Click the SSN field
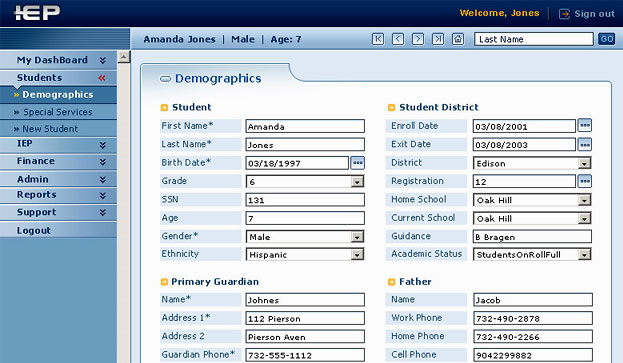Viewport: 623px width, 363px height. click(305, 200)
